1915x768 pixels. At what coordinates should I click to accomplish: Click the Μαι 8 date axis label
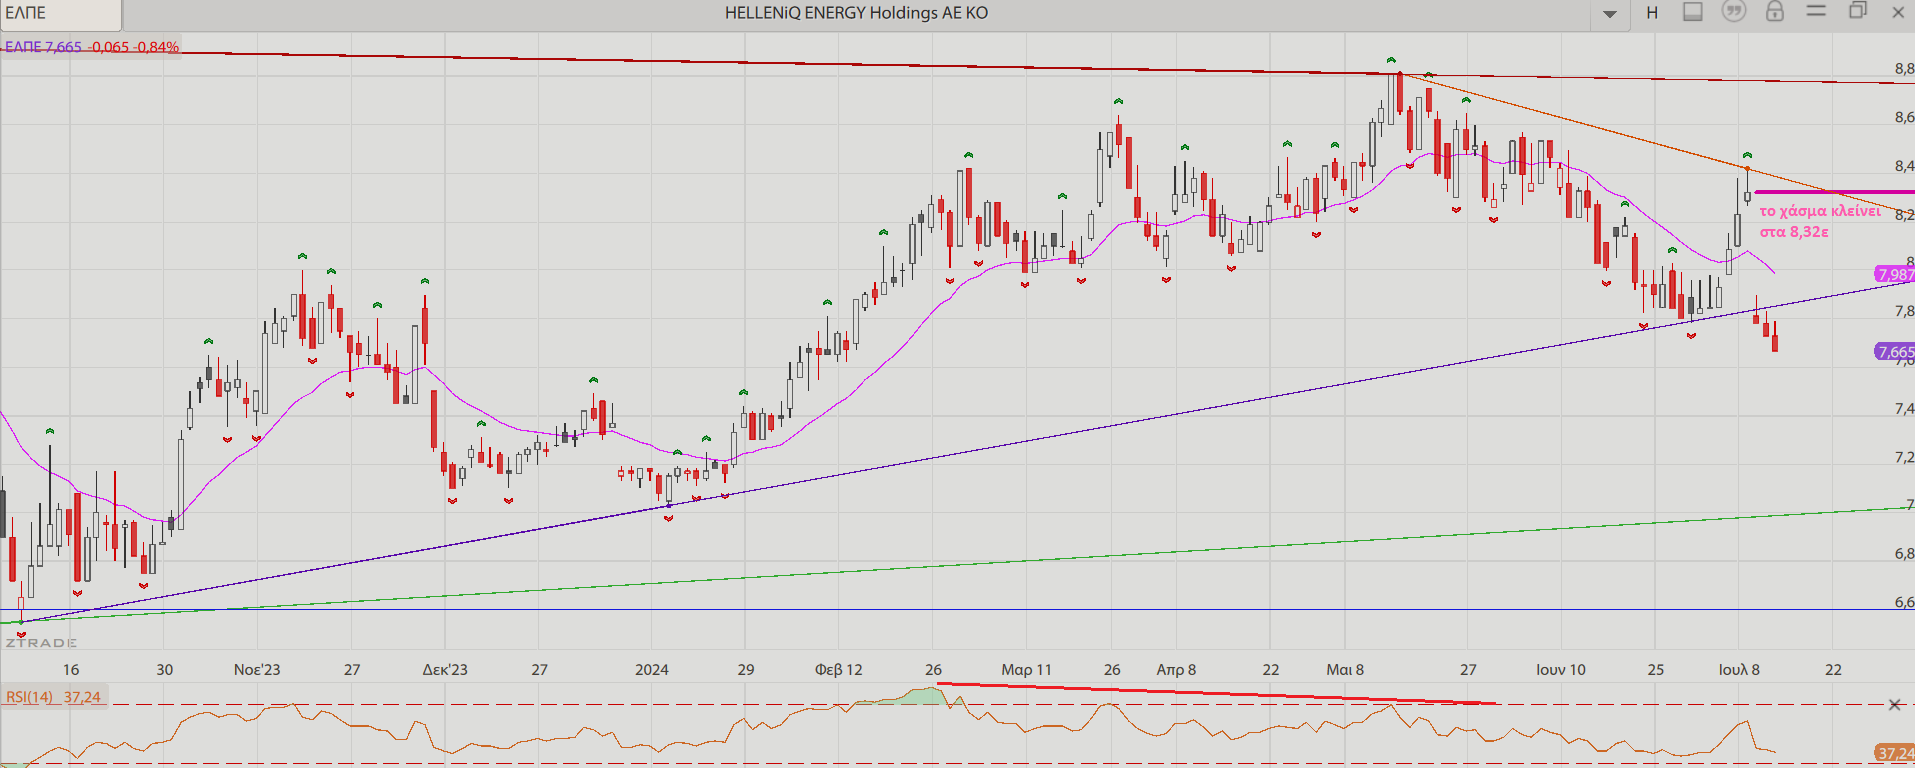pyautogui.click(x=1345, y=670)
